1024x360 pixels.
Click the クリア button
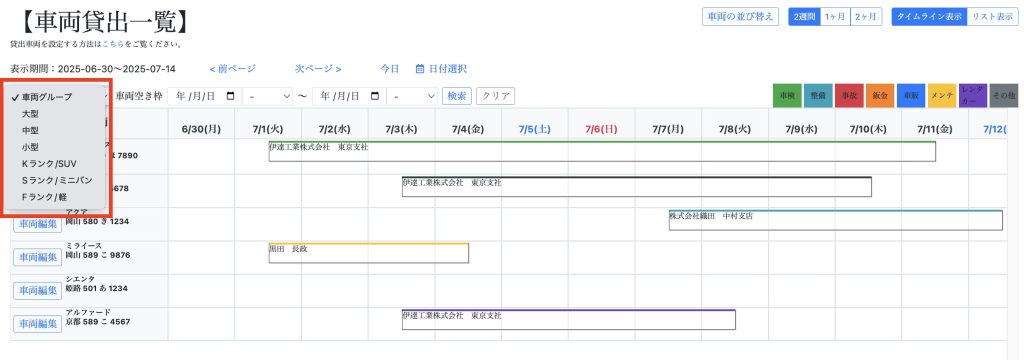coord(496,96)
